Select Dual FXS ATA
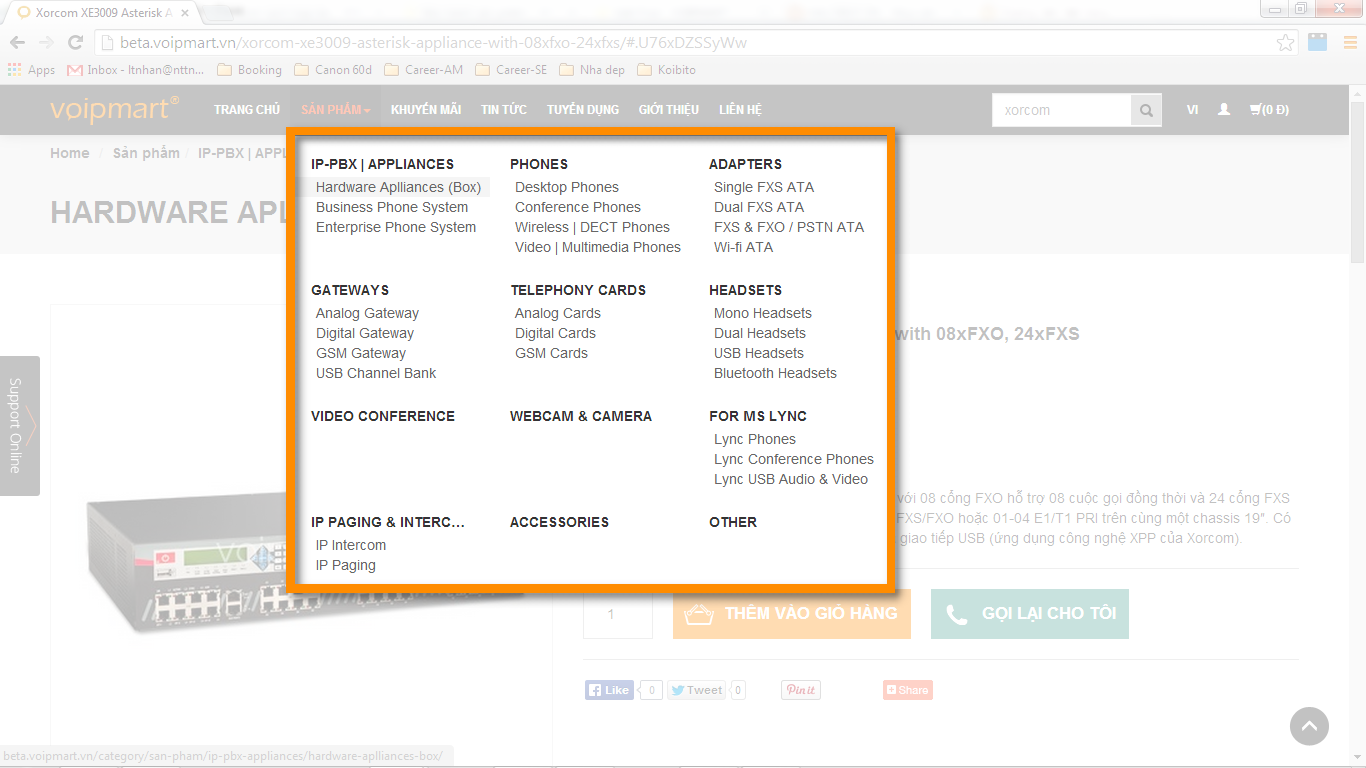This screenshot has height=768, width=1366. pos(759,207)
